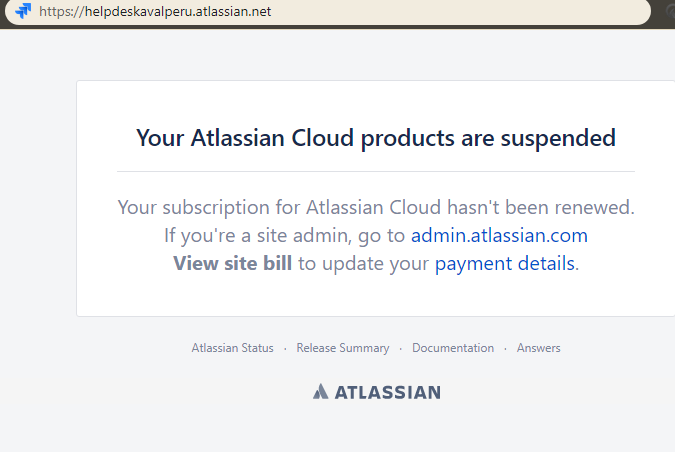Click the ATLASSIAN wordmark text in footer
This screenshot has height=452, width=675.
(387, 392)
